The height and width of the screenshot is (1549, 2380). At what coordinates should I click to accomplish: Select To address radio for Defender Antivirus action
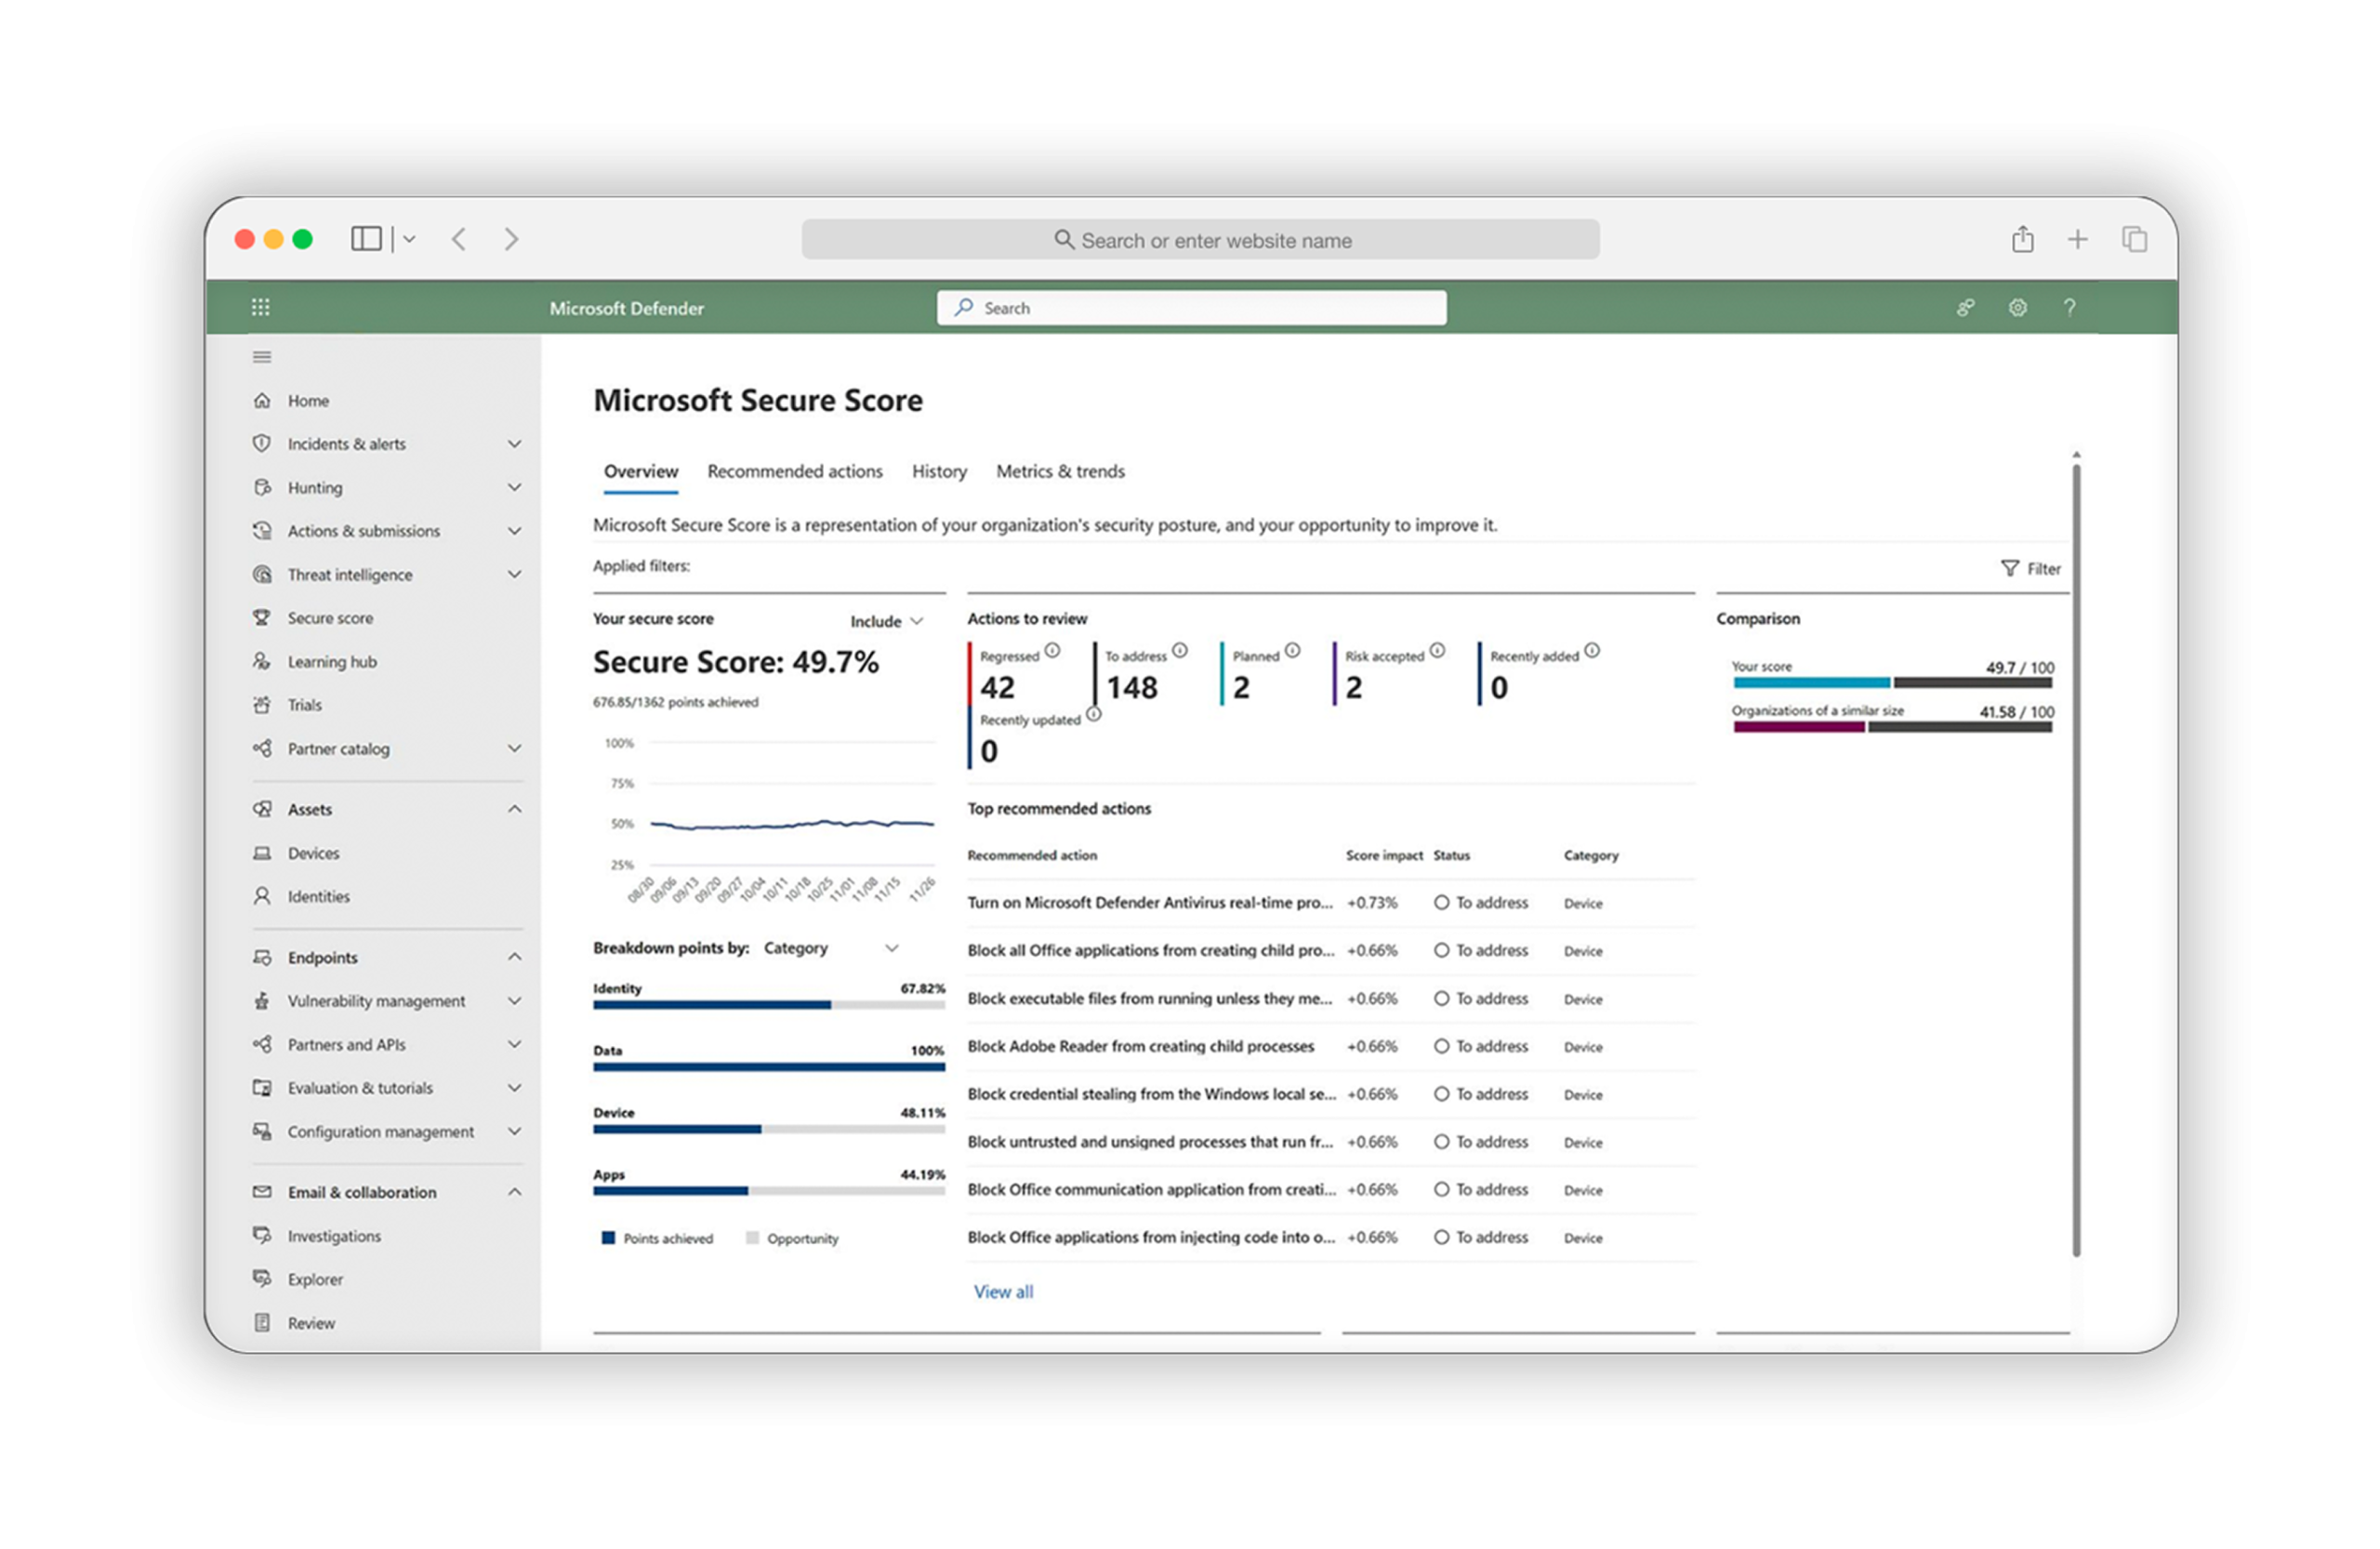(x=1441, y=902)
